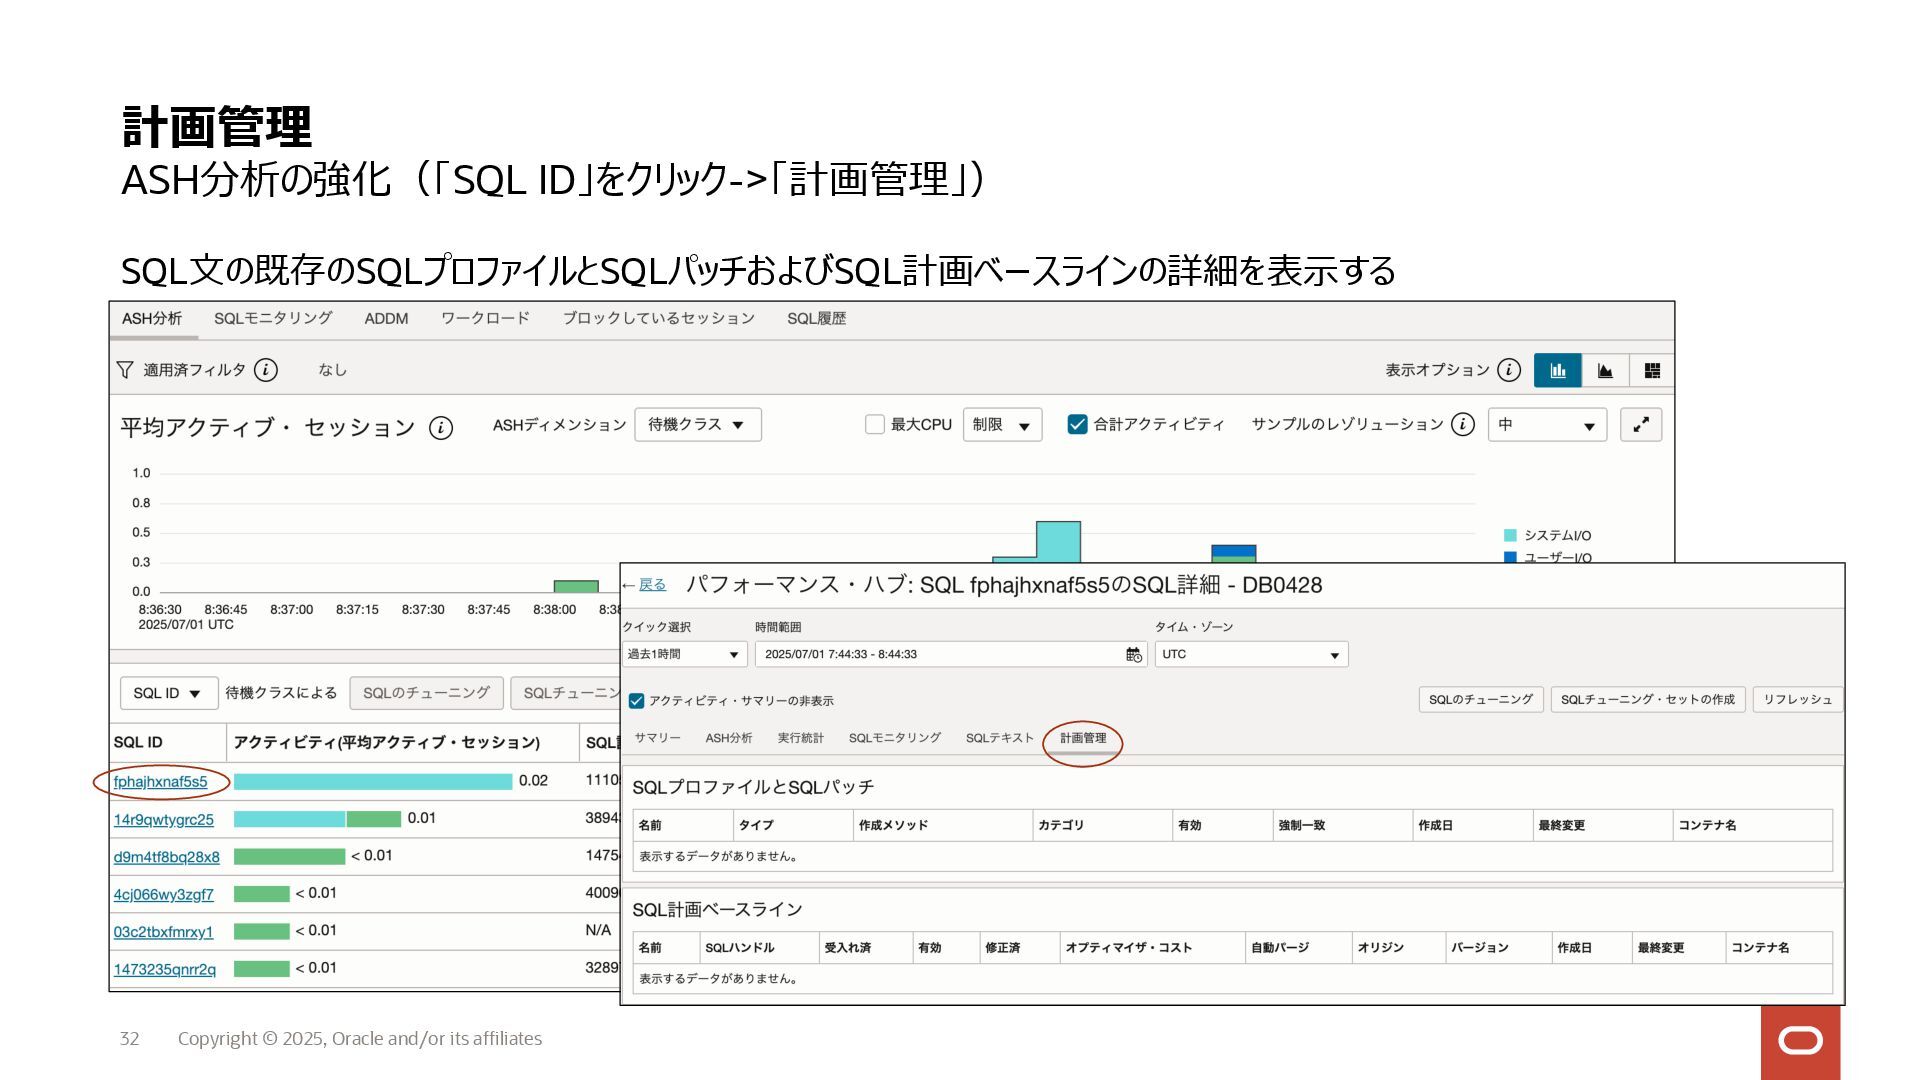Open the 制限 dropdown
Viewport: 1920px width, 1080px height.
click(x=1003, y=425)
